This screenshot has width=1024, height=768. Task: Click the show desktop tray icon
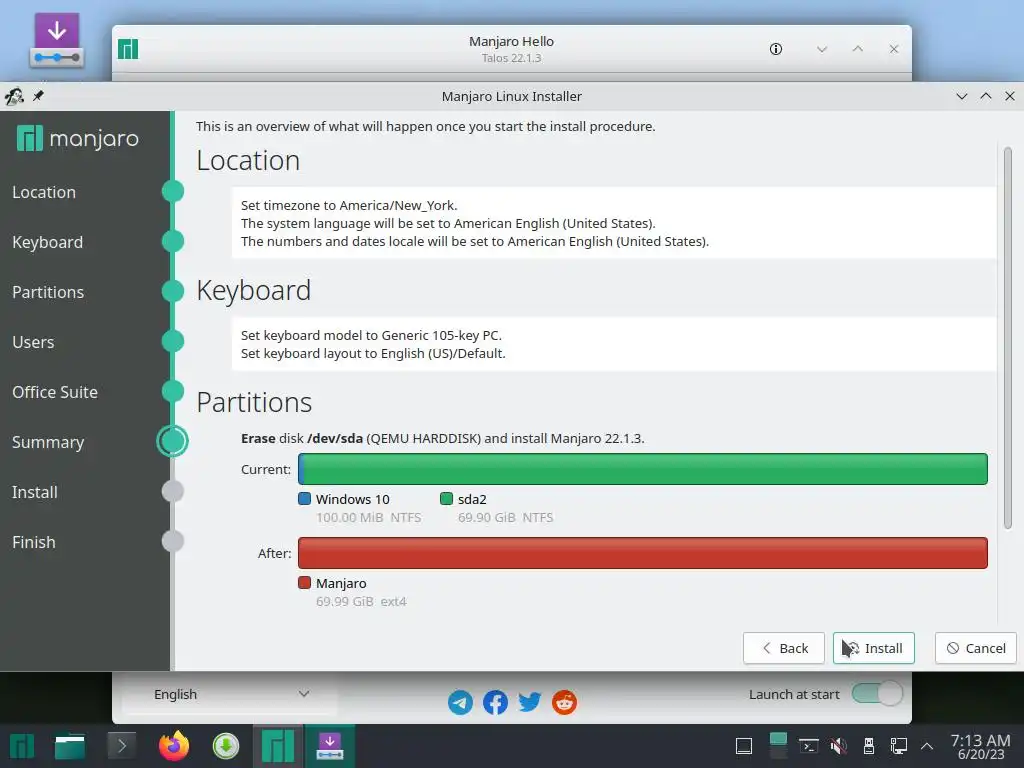(744, 746)
